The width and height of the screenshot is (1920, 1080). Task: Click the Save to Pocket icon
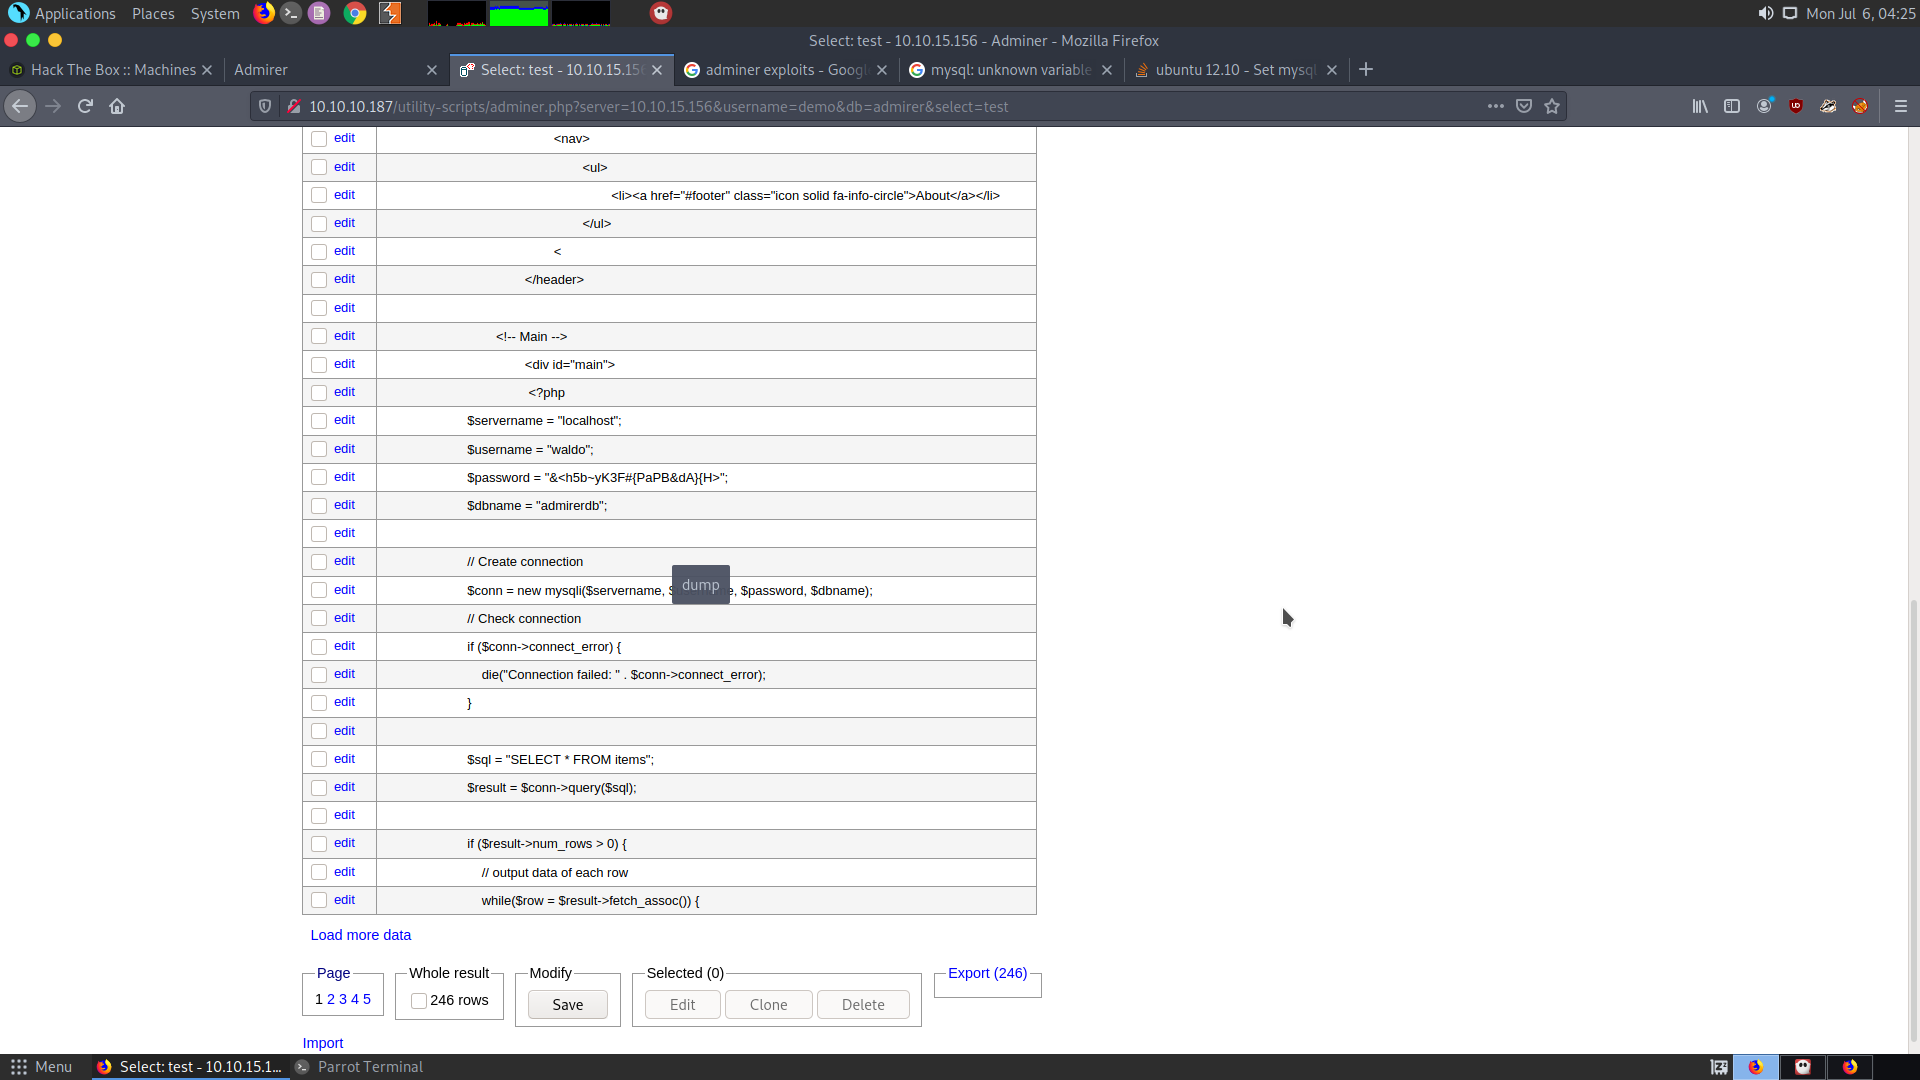[1524, 106]
